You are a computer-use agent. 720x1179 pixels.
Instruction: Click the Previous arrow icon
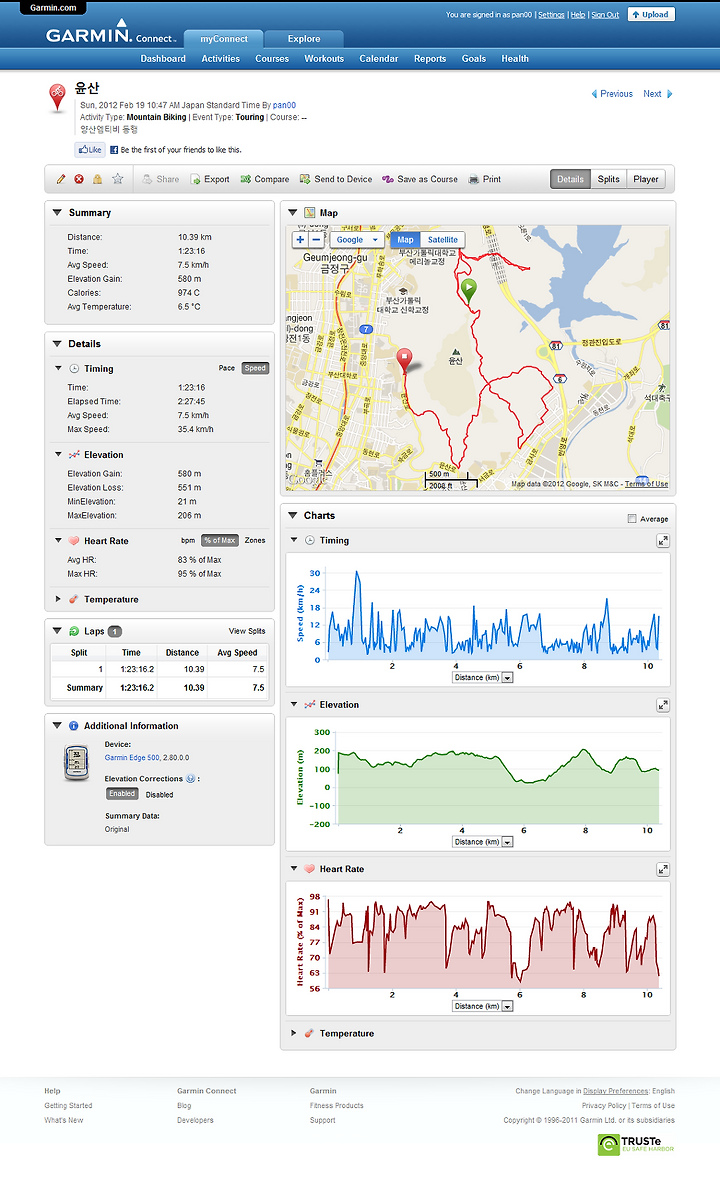click(x=594, y=94)
